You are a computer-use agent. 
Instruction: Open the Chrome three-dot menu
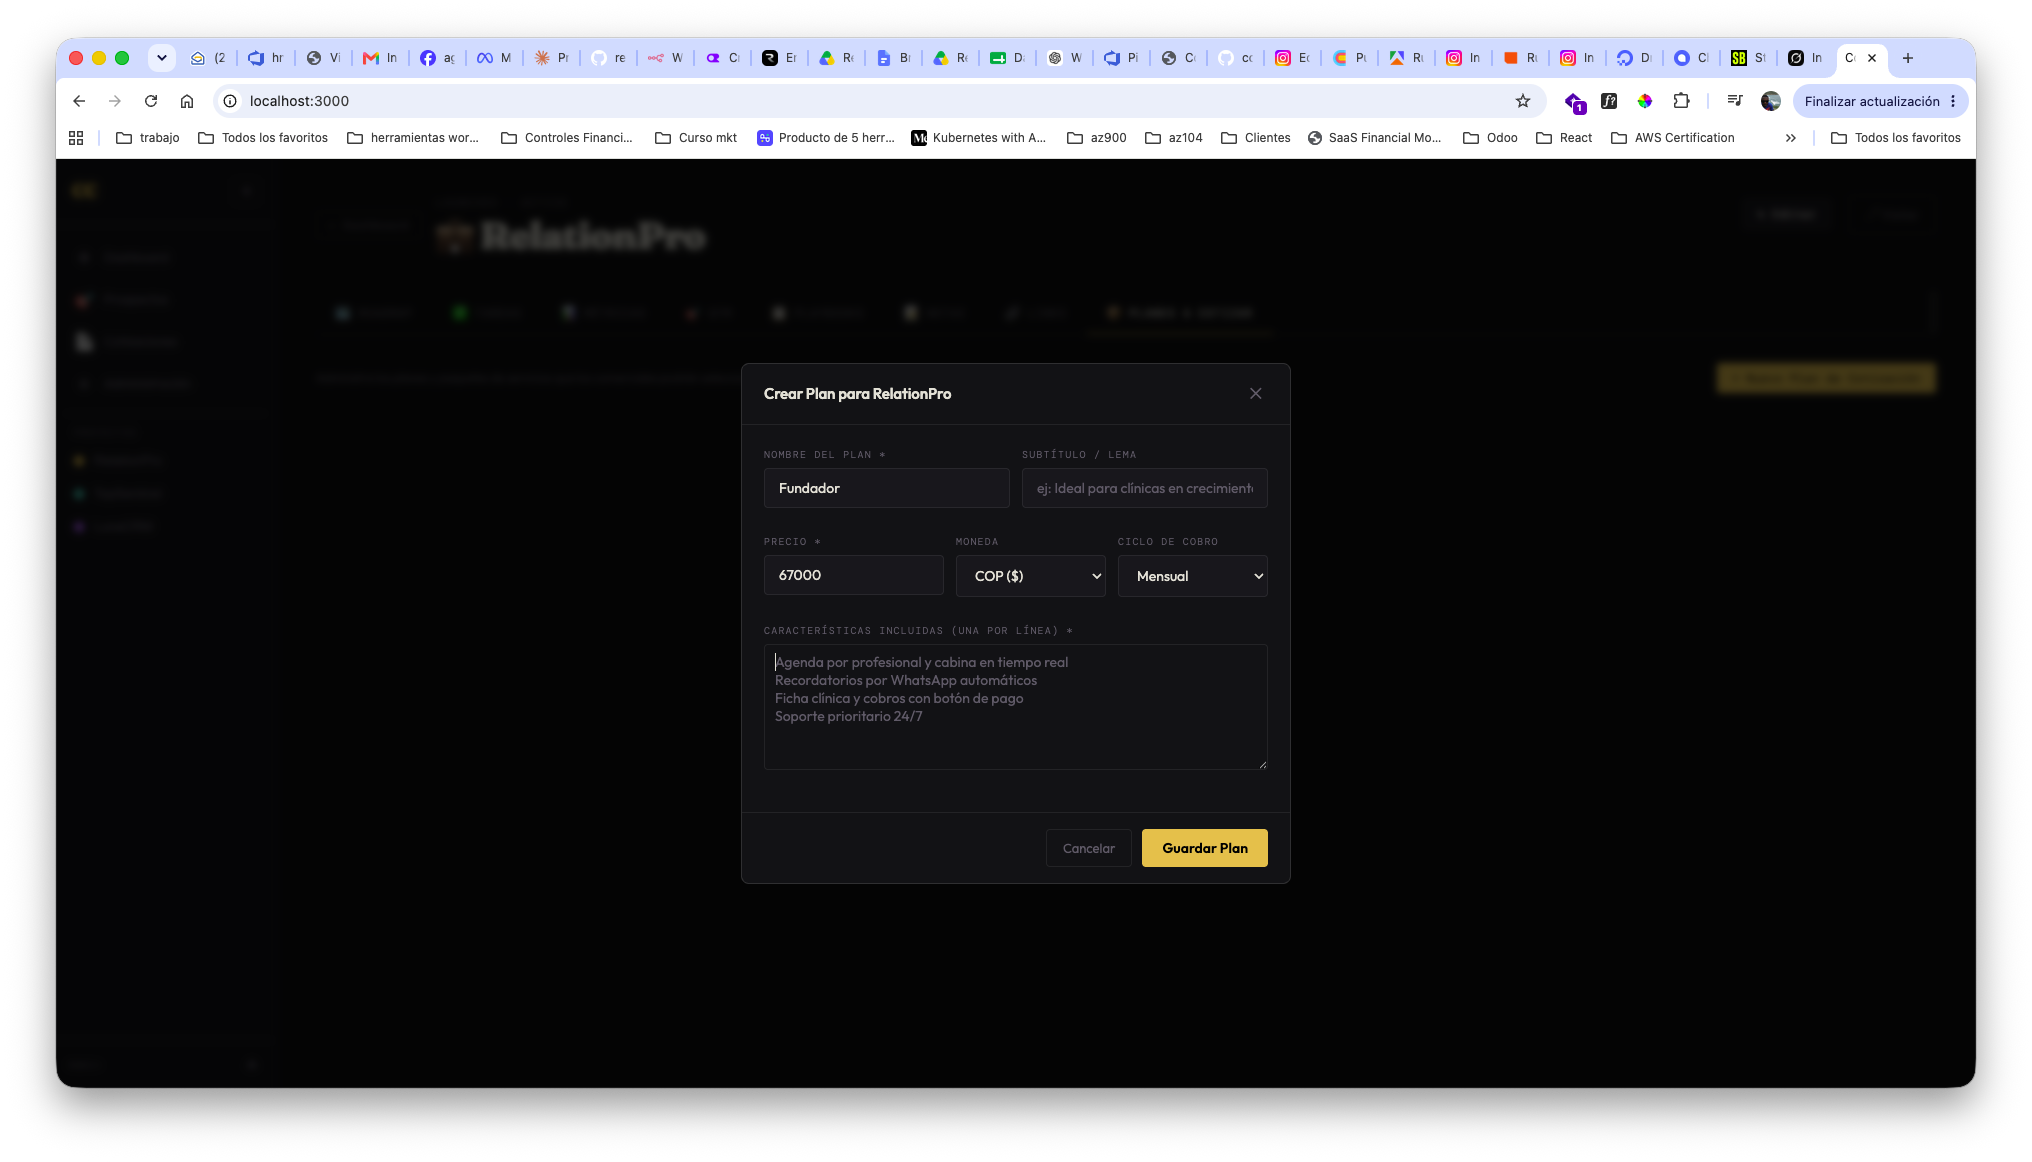tap(1953, 101)
